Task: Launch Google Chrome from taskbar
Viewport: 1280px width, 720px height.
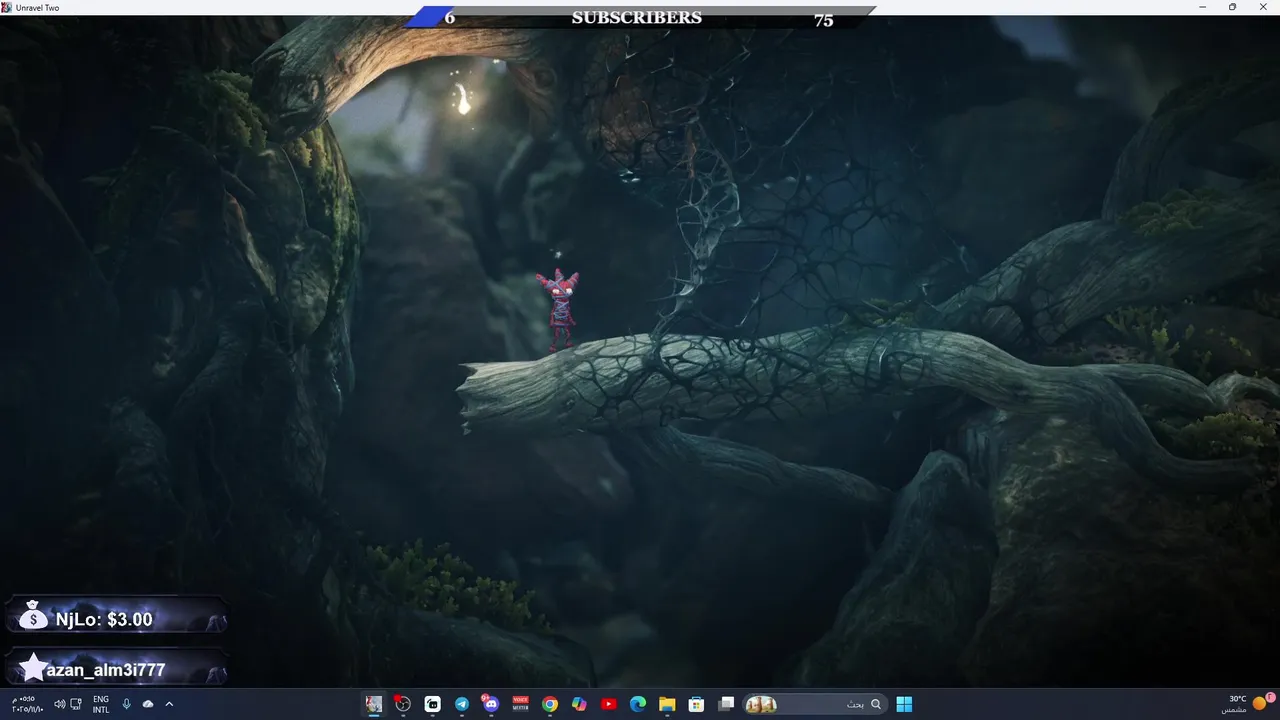Action: [550, 704]
